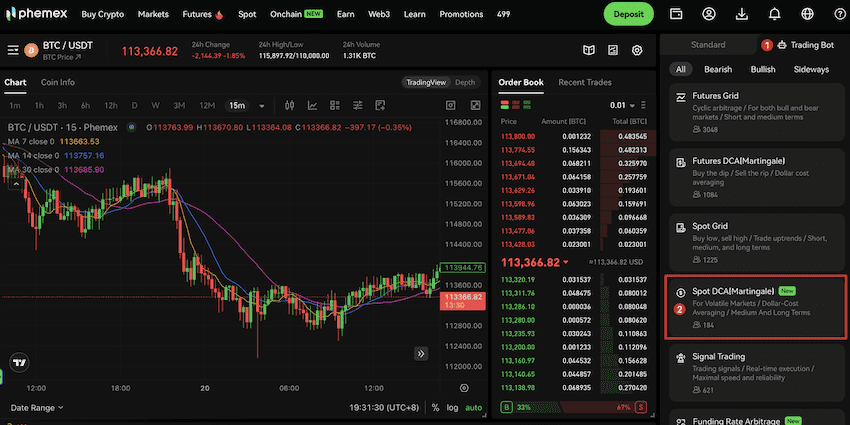Image resolution: width=850 pixels, height=425 pixels.
Task: Click the 113,800.00 ask price row
Action: 575,136
